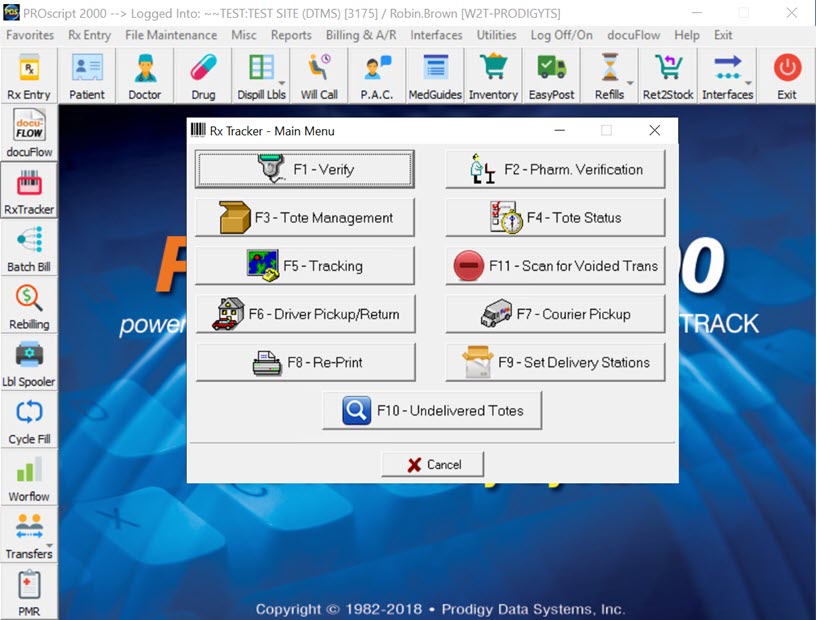Screen dimensions: 817x620
Task: Open the Inventory cart icon
Action: (x=493, y=77)
